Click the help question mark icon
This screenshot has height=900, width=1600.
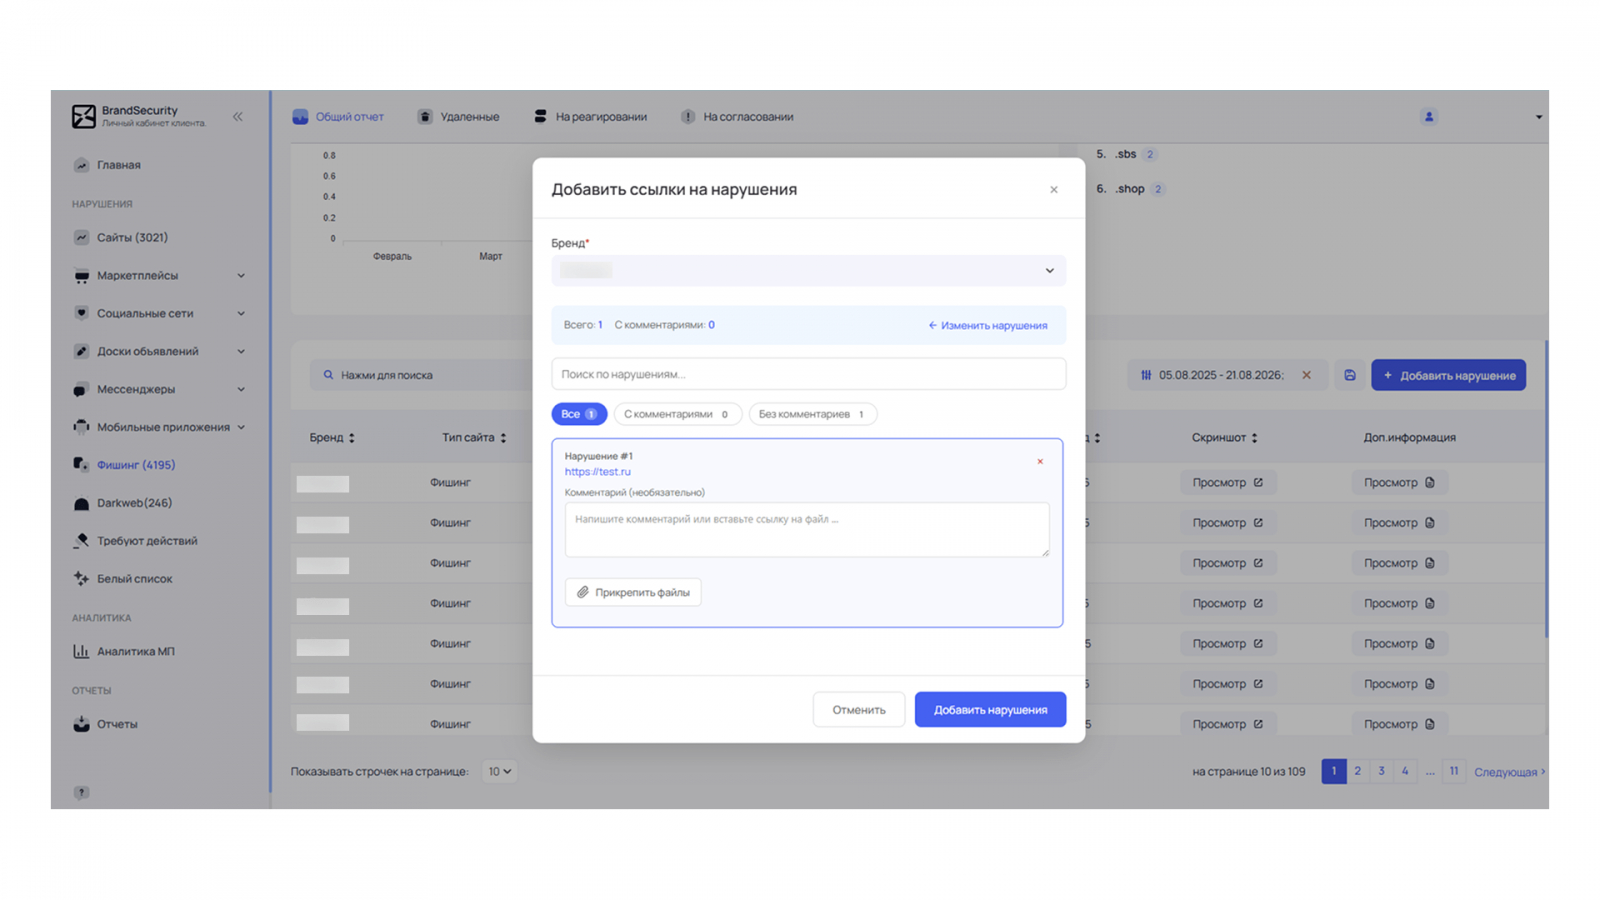[x=81, y=793]
